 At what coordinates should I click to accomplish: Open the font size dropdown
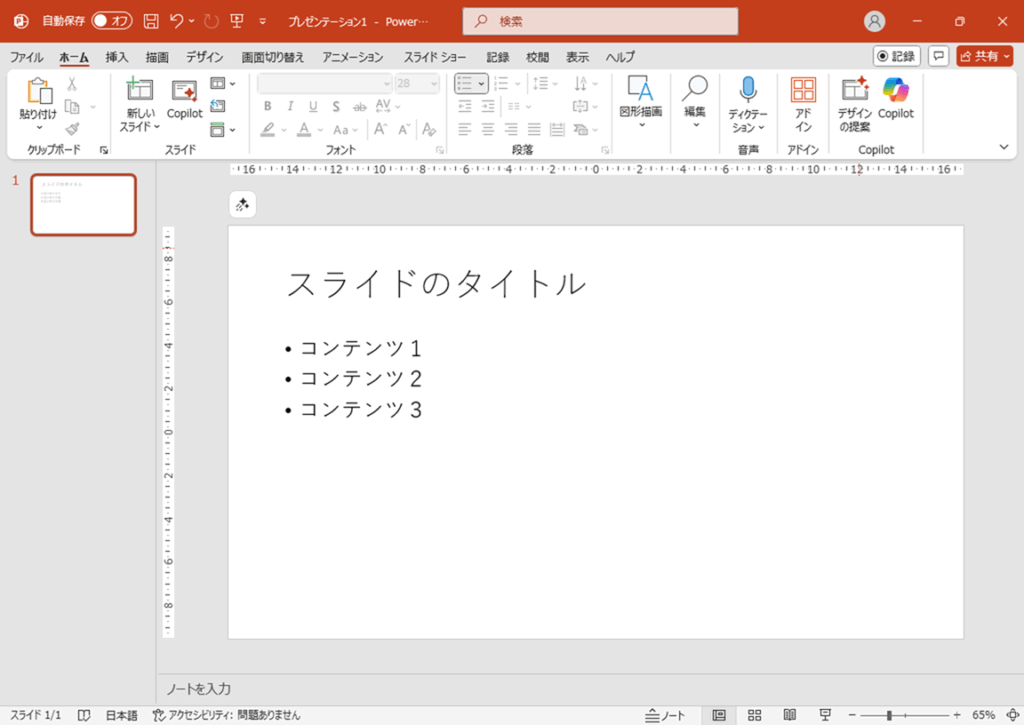[433, 84]
